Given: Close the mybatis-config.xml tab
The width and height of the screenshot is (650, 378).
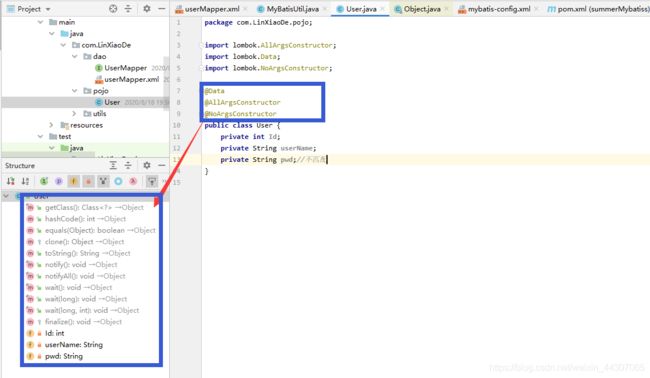Looking at the screenshot, I should click(x=536, y=9).
